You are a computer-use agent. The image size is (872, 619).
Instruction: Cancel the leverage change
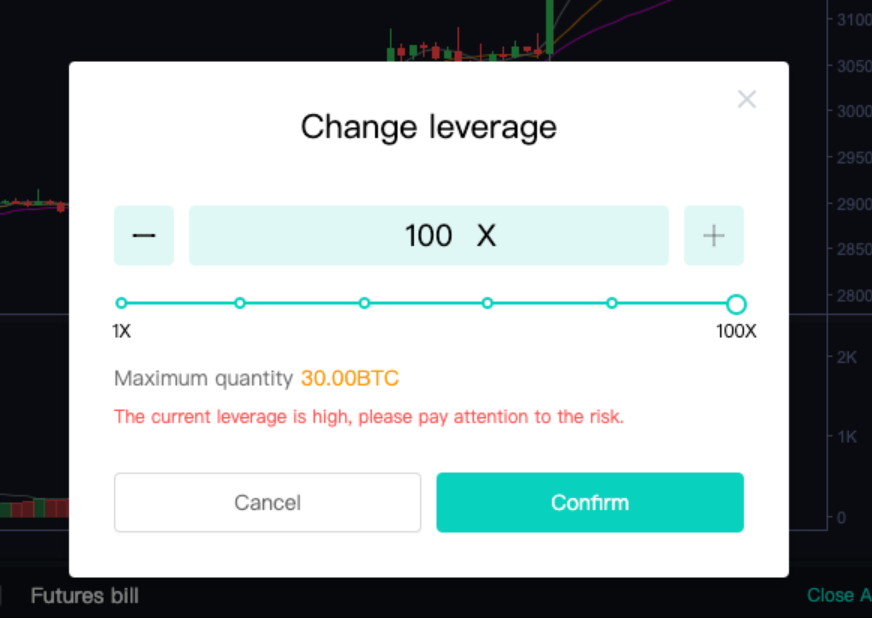[267, 502]
